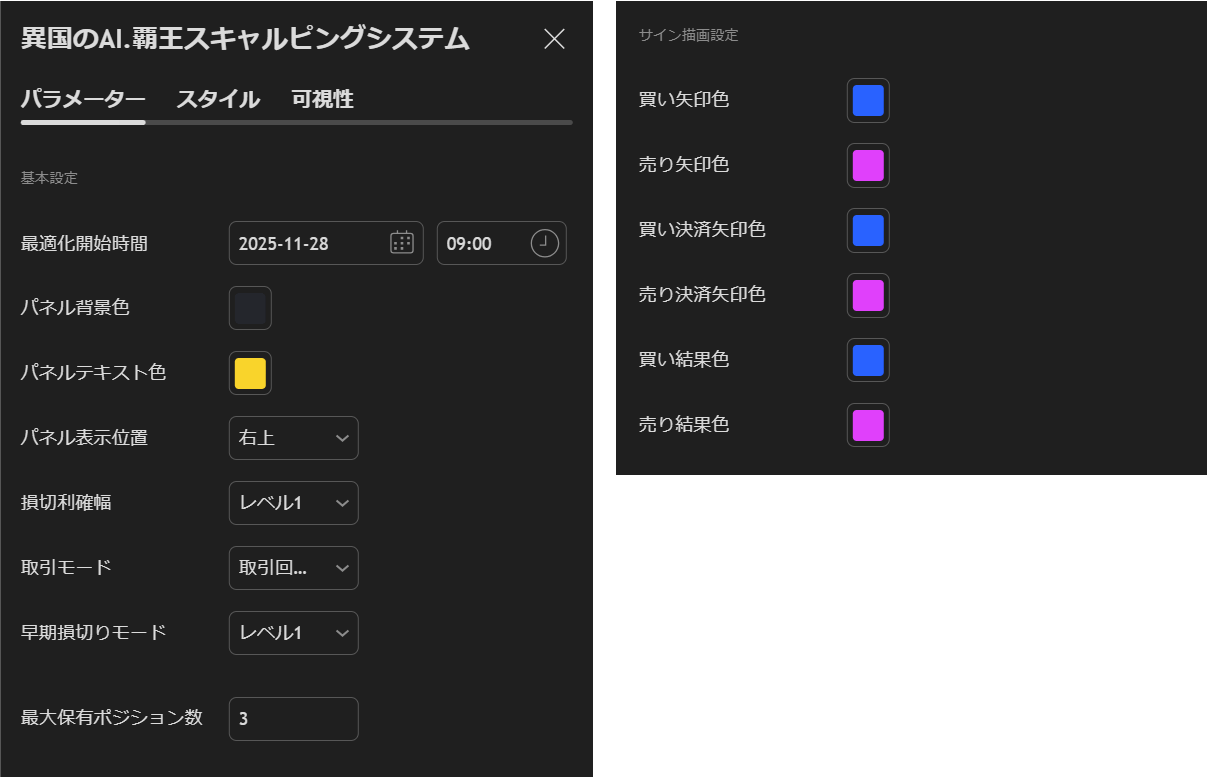Viewport: 1208px width, 777px height.
Task: Click the 2025-11-28 date field
Action: point(300,242)
